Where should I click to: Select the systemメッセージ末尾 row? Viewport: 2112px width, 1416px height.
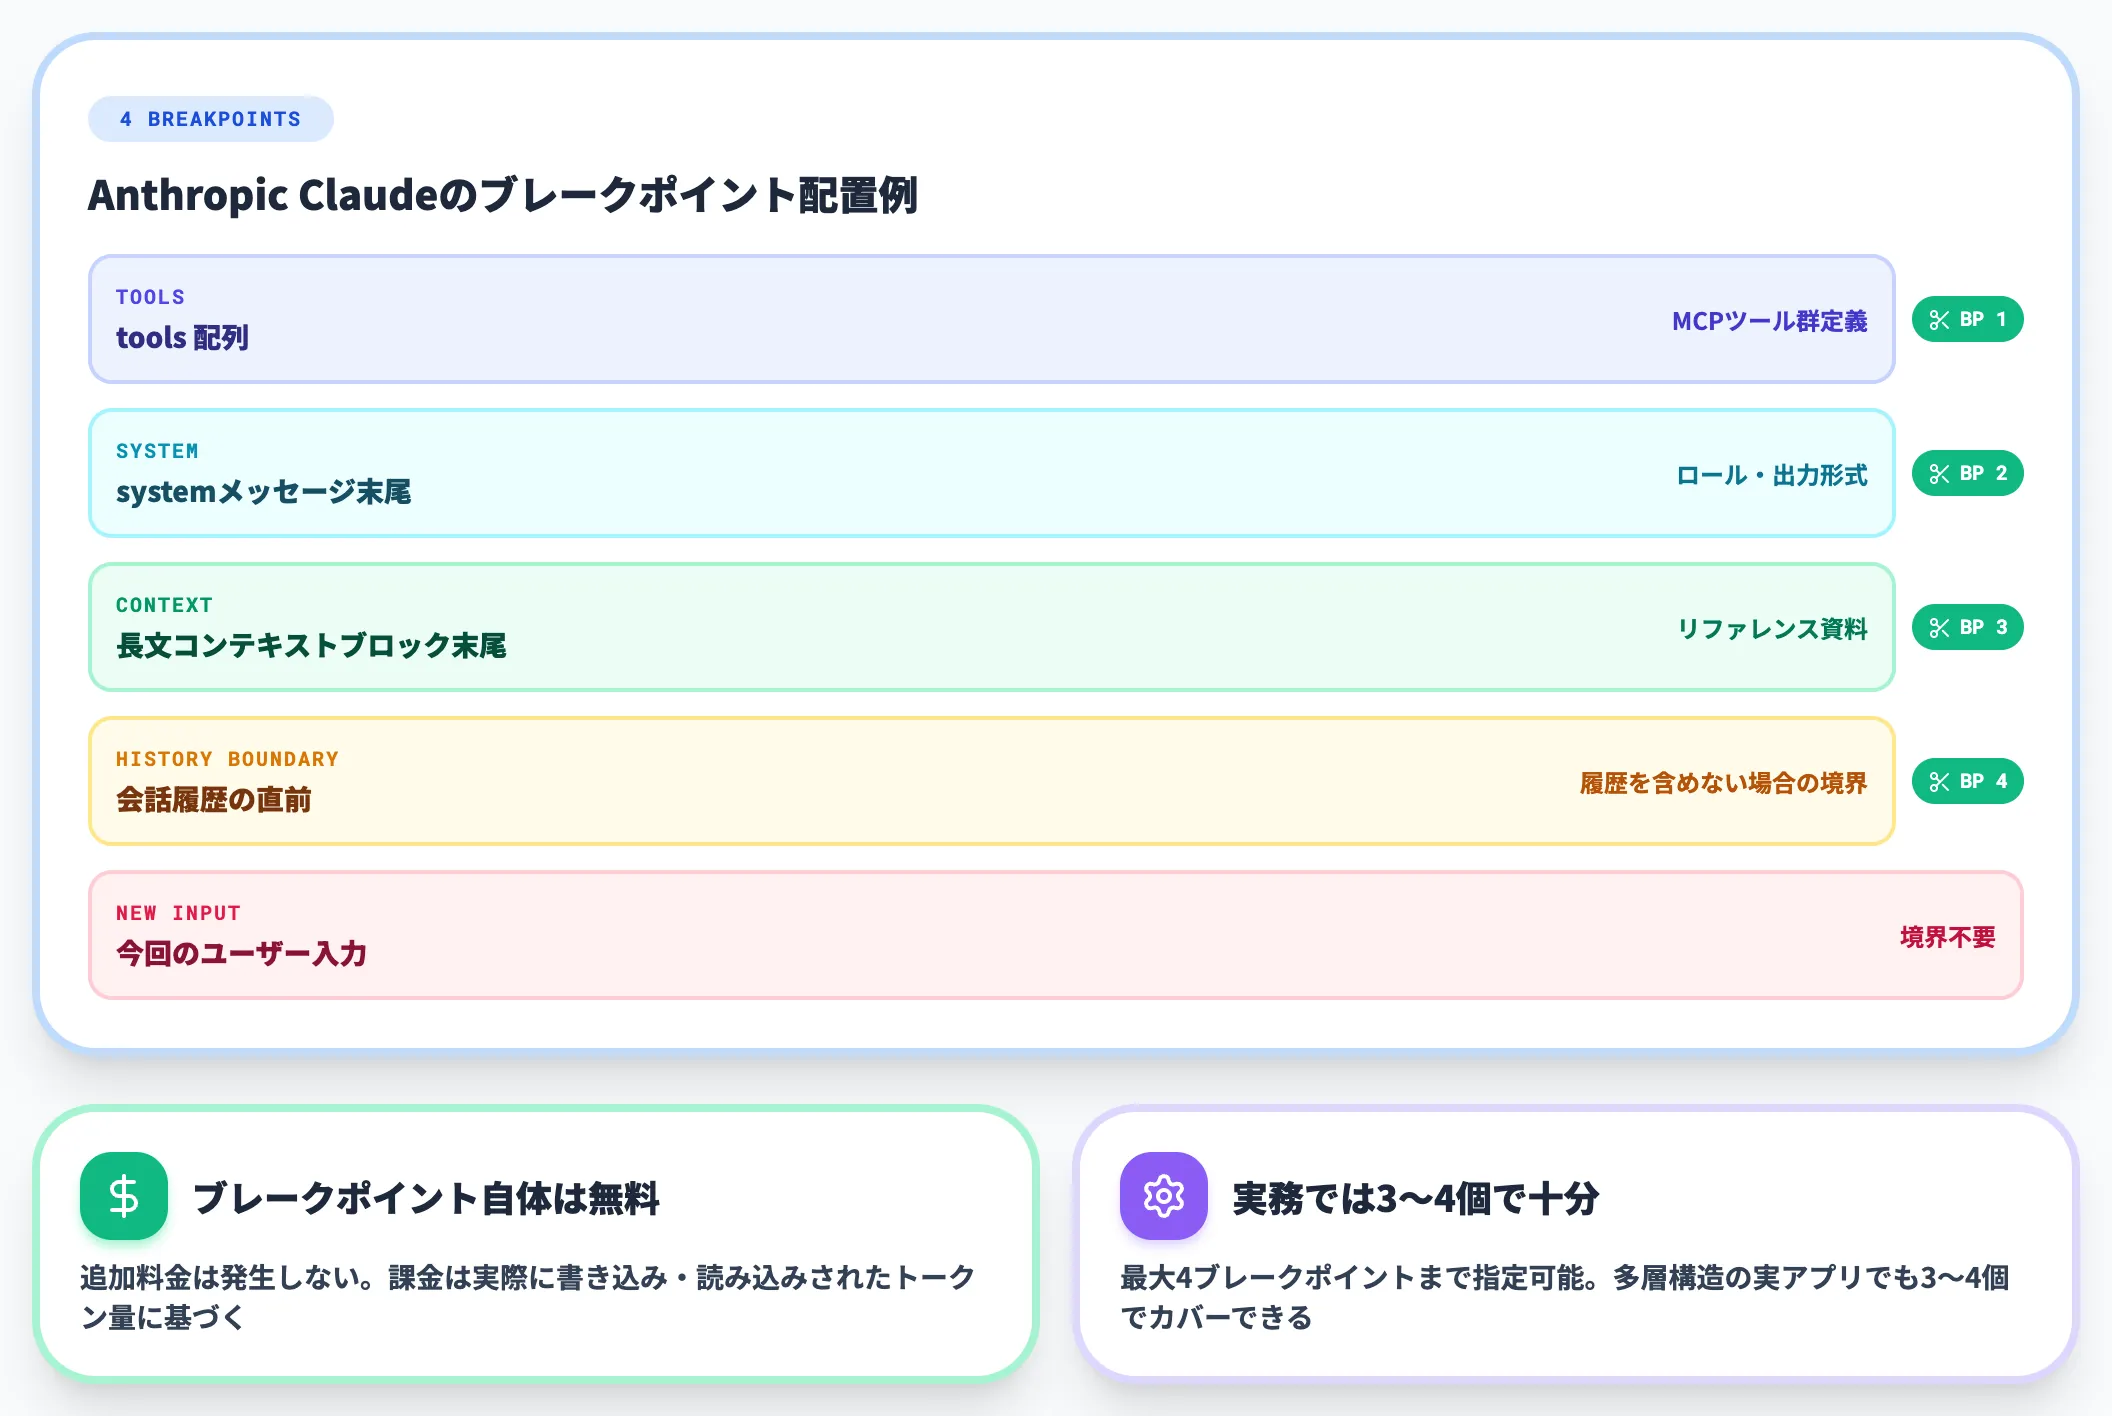pyautogui.click(x=992, y=473)
